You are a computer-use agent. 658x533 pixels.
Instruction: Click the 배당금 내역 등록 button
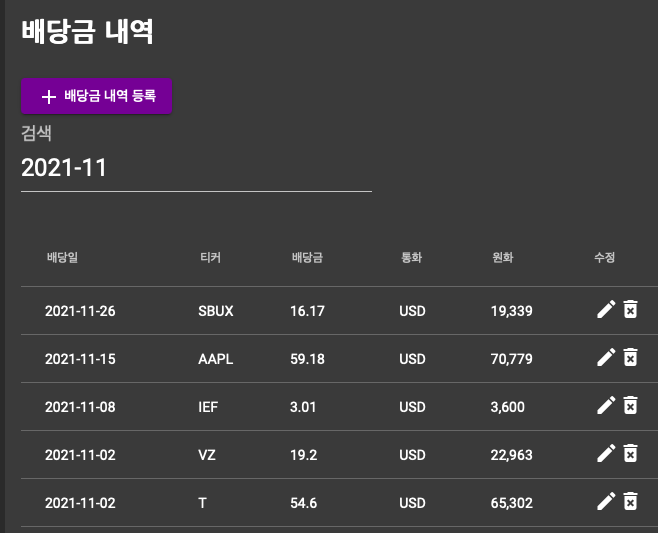(x=97, y=96)
